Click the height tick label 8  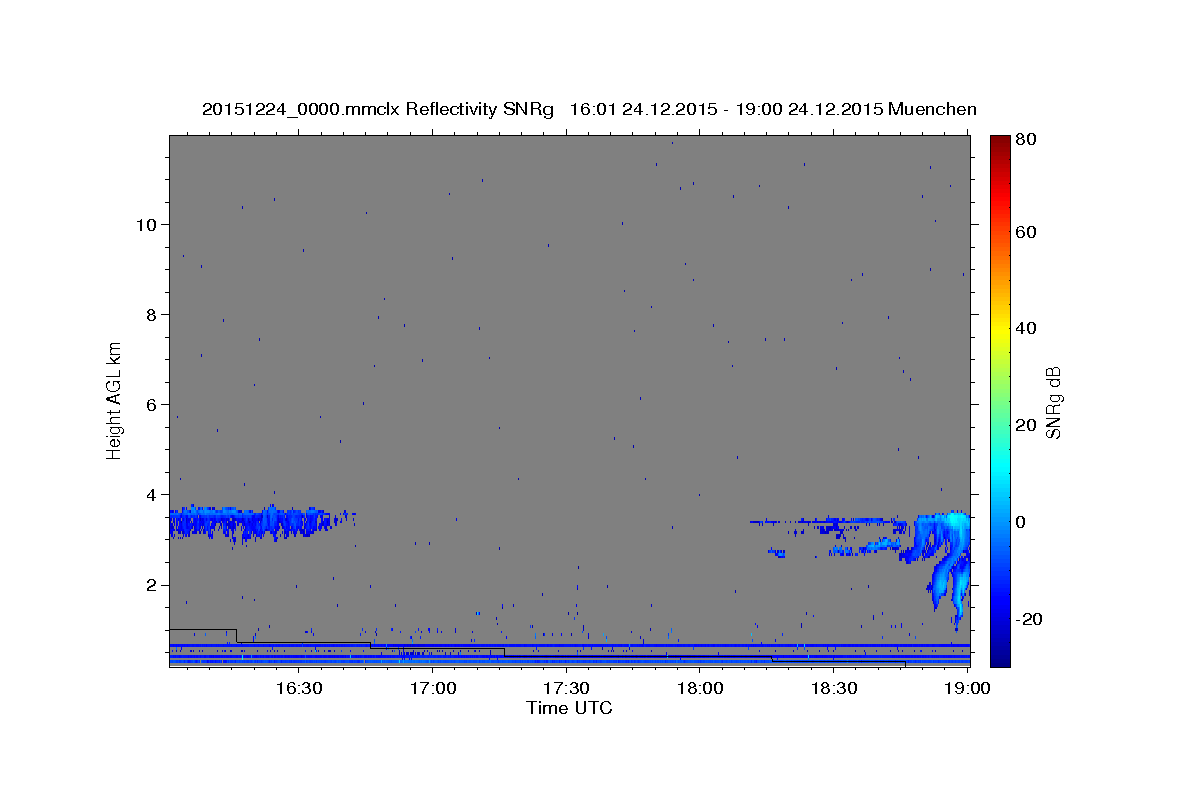click(150, 314)
